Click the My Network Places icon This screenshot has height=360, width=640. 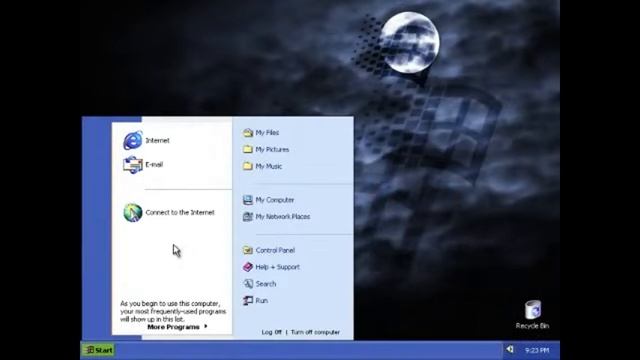[248, 217]
